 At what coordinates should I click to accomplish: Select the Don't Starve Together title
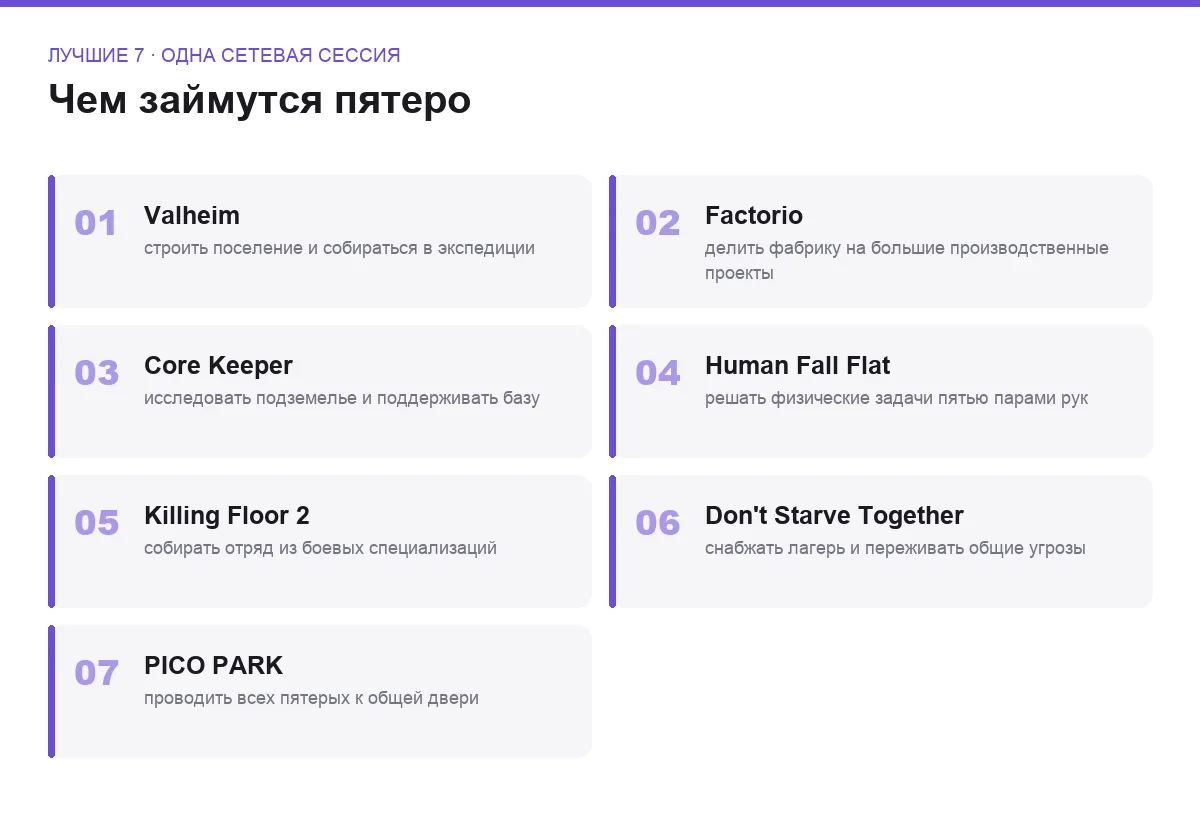click(x=834, y=515)
